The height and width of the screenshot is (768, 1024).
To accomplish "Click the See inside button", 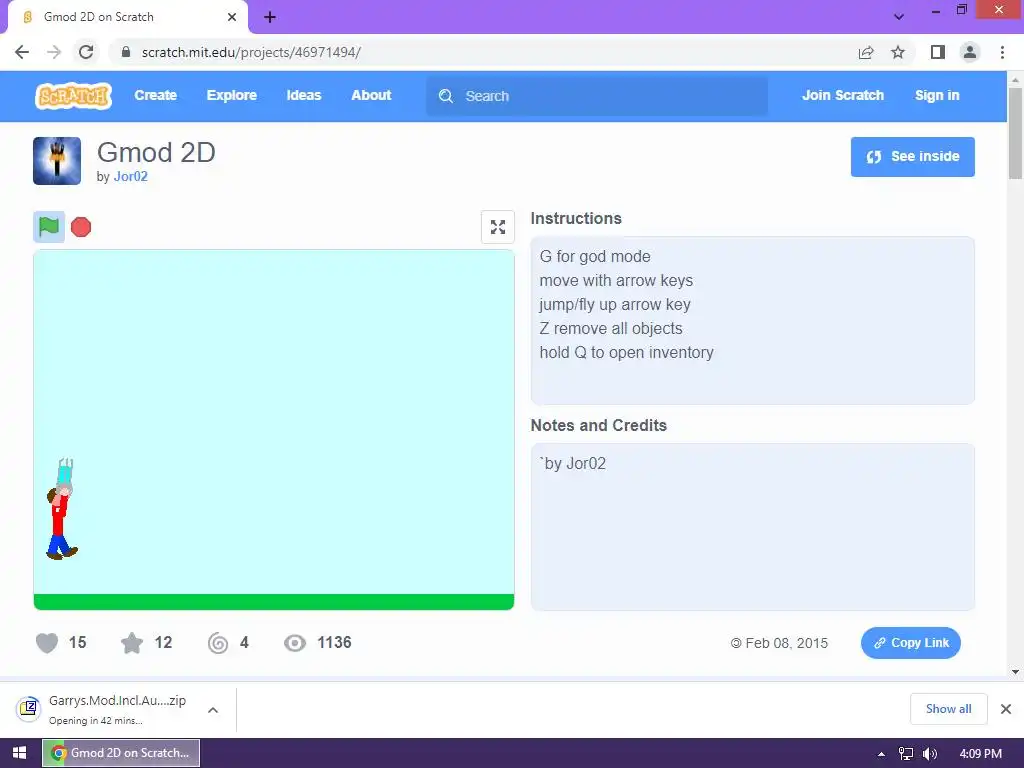I will point(912,157).
